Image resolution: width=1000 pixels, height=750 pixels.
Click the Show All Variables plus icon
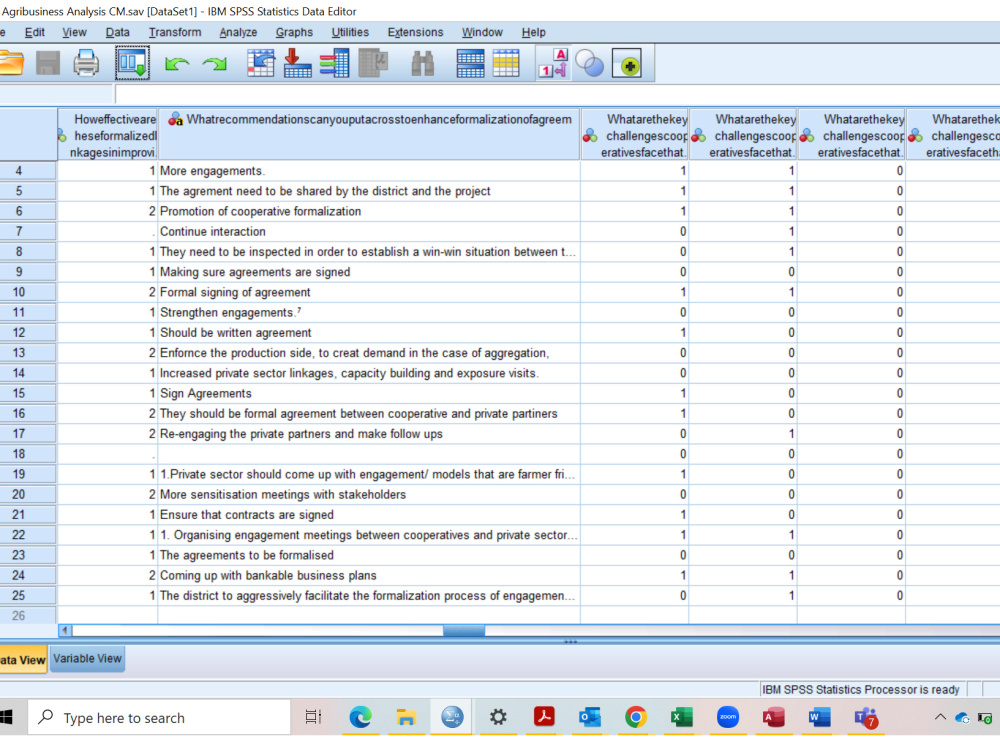tap(627, 63)
